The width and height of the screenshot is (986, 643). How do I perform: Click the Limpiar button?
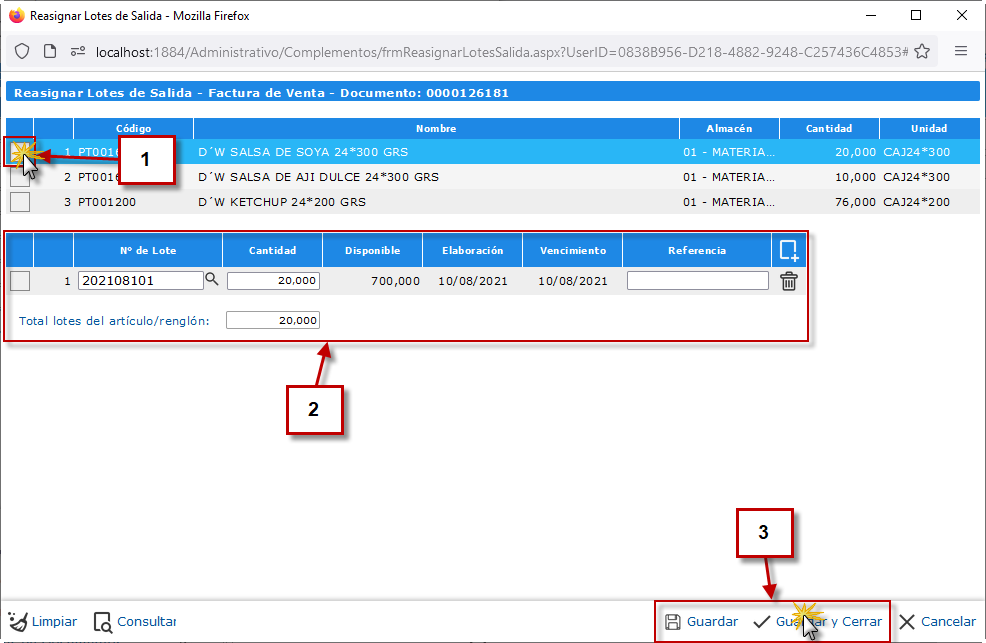[43, 622]
